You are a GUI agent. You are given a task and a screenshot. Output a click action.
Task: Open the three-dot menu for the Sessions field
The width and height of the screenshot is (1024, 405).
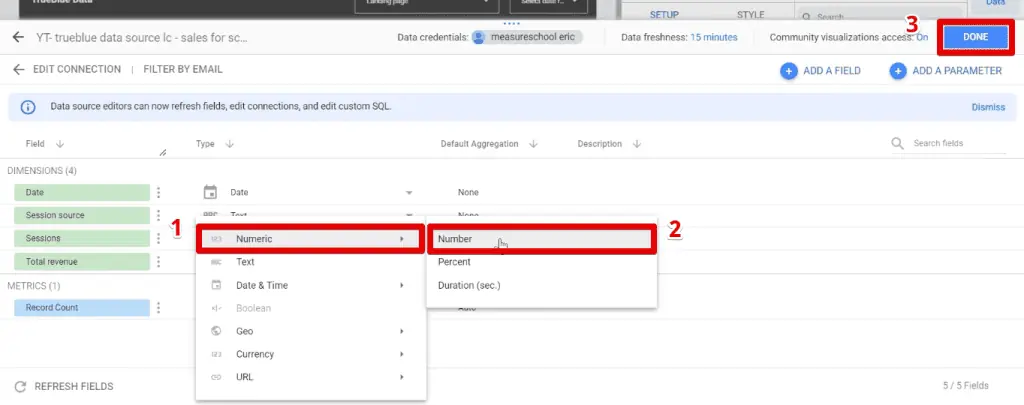point(158,238)
